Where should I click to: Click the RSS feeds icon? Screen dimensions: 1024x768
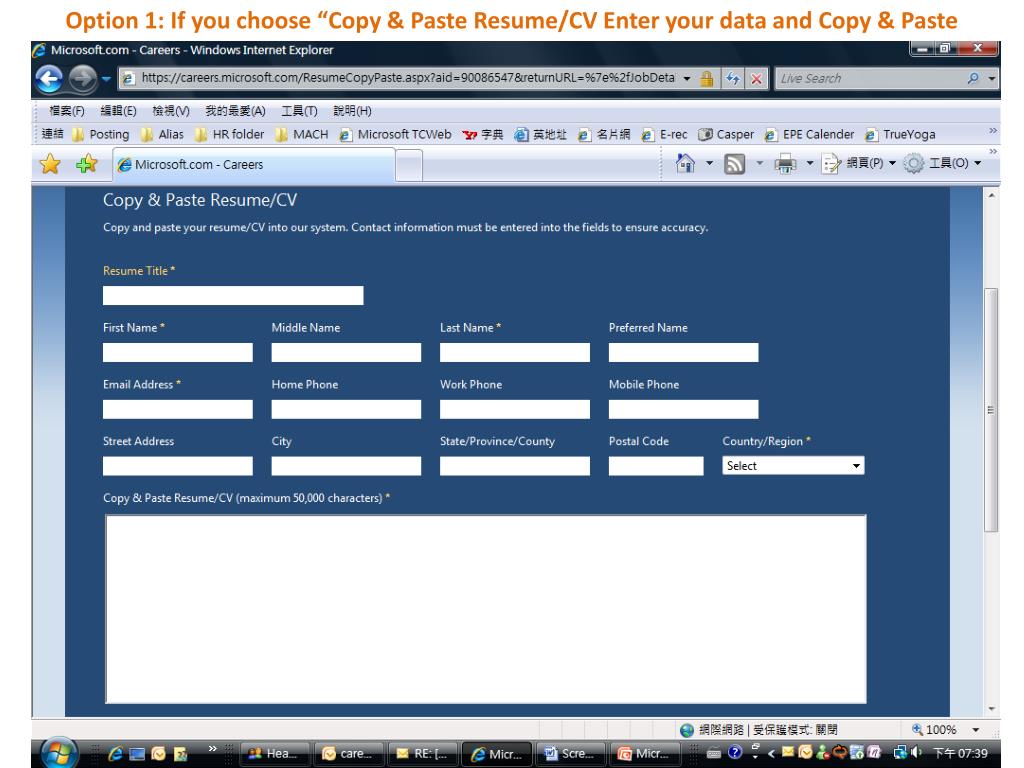tap(735, 164)
